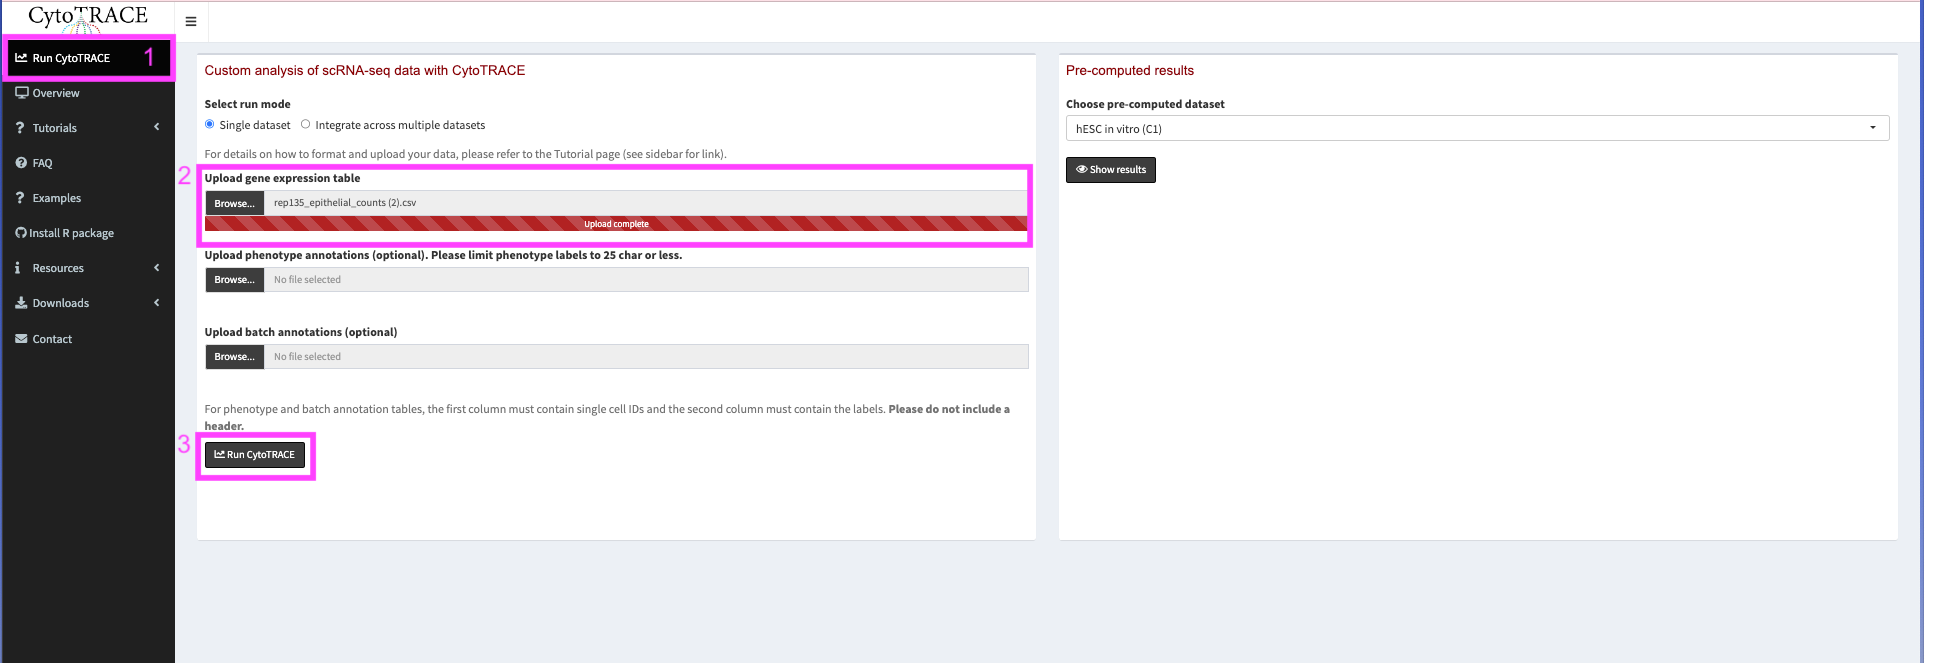The height and width of the screenshot is (663, 1948).
Task: Click the Custom analysis of scRNA-seq data heading
Action: pyautogui.click(x=365, y=71)
